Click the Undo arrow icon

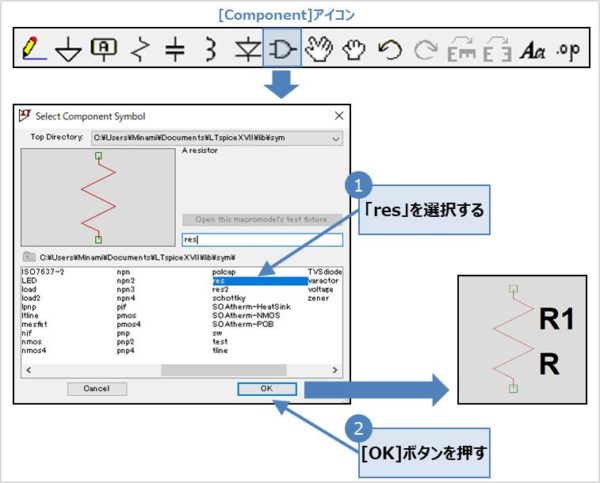tap(390, 50)
